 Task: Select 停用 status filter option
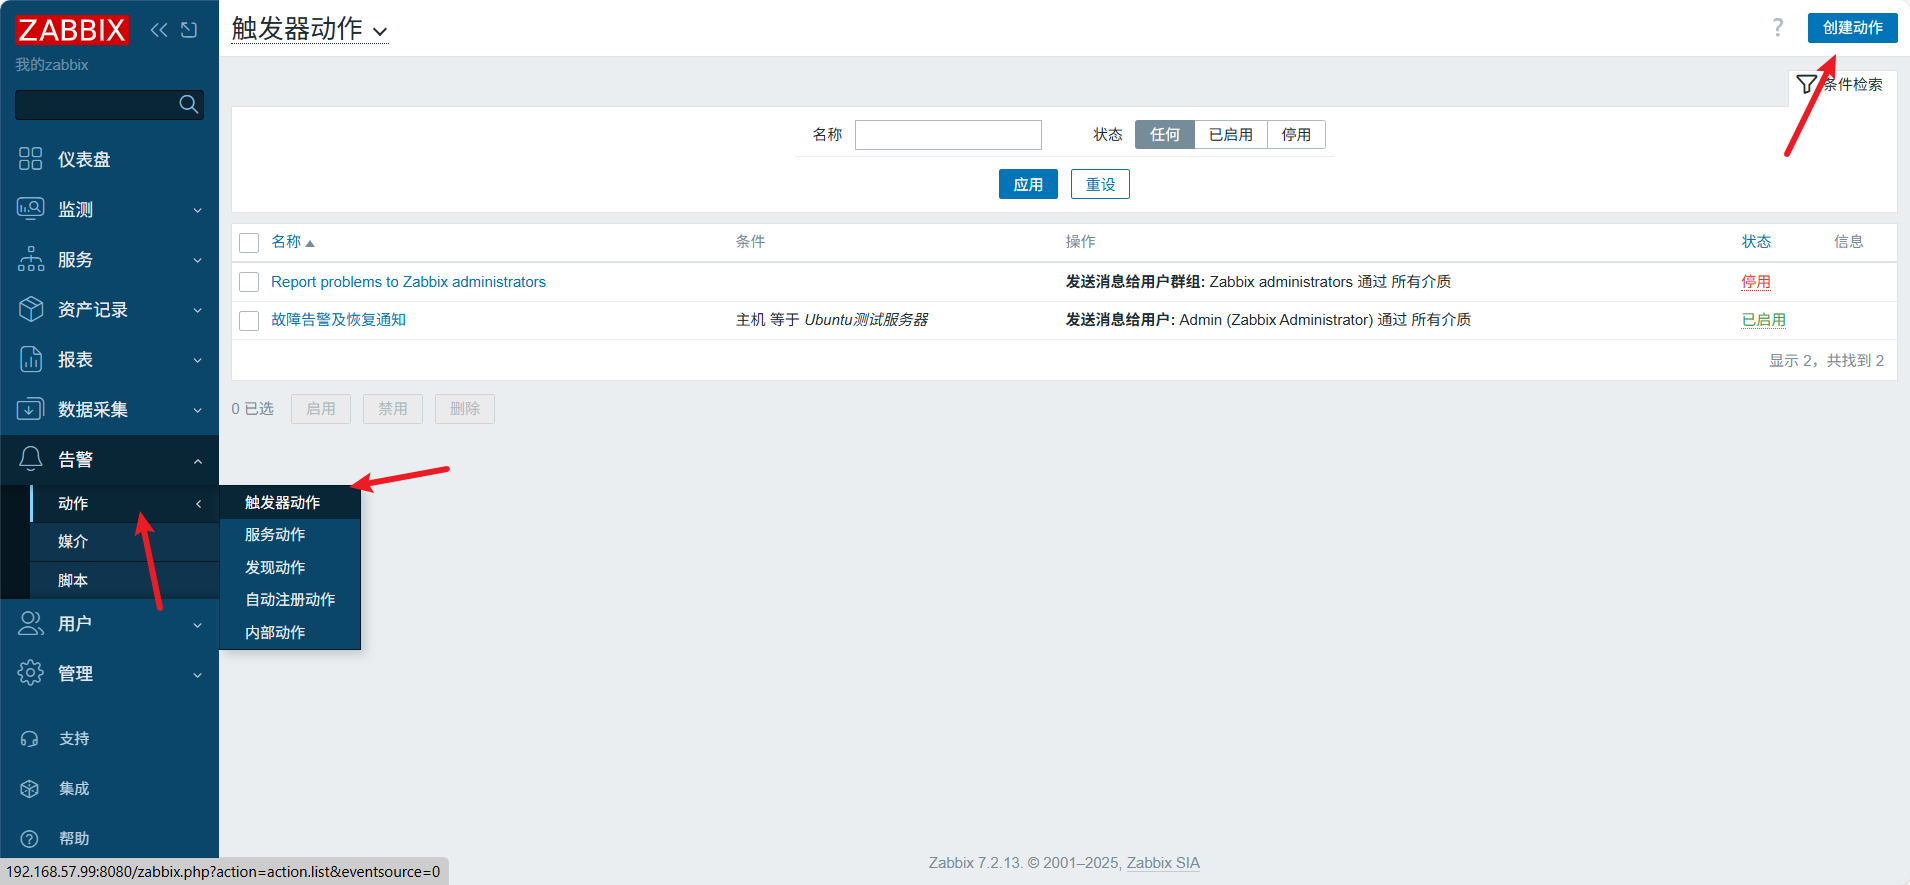(1296, 134)
